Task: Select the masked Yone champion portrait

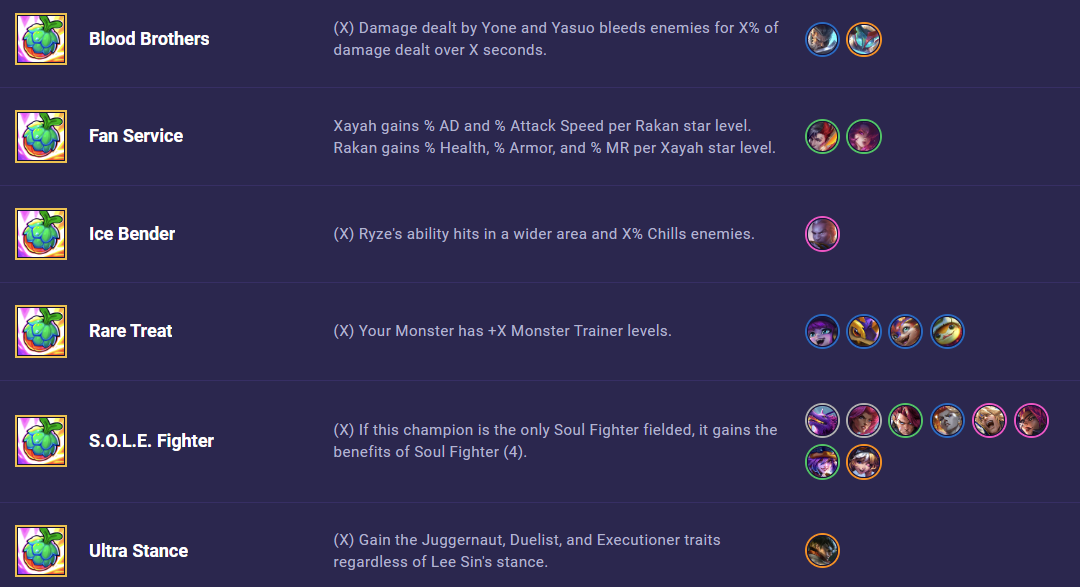Action: pyautogui.click(x=864, y=39)
